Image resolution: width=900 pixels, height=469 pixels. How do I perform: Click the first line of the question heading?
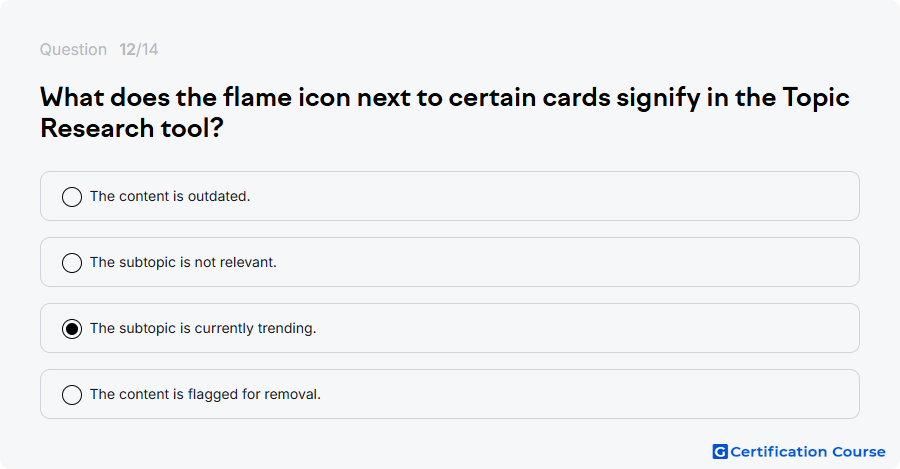[x=445, y=98]
